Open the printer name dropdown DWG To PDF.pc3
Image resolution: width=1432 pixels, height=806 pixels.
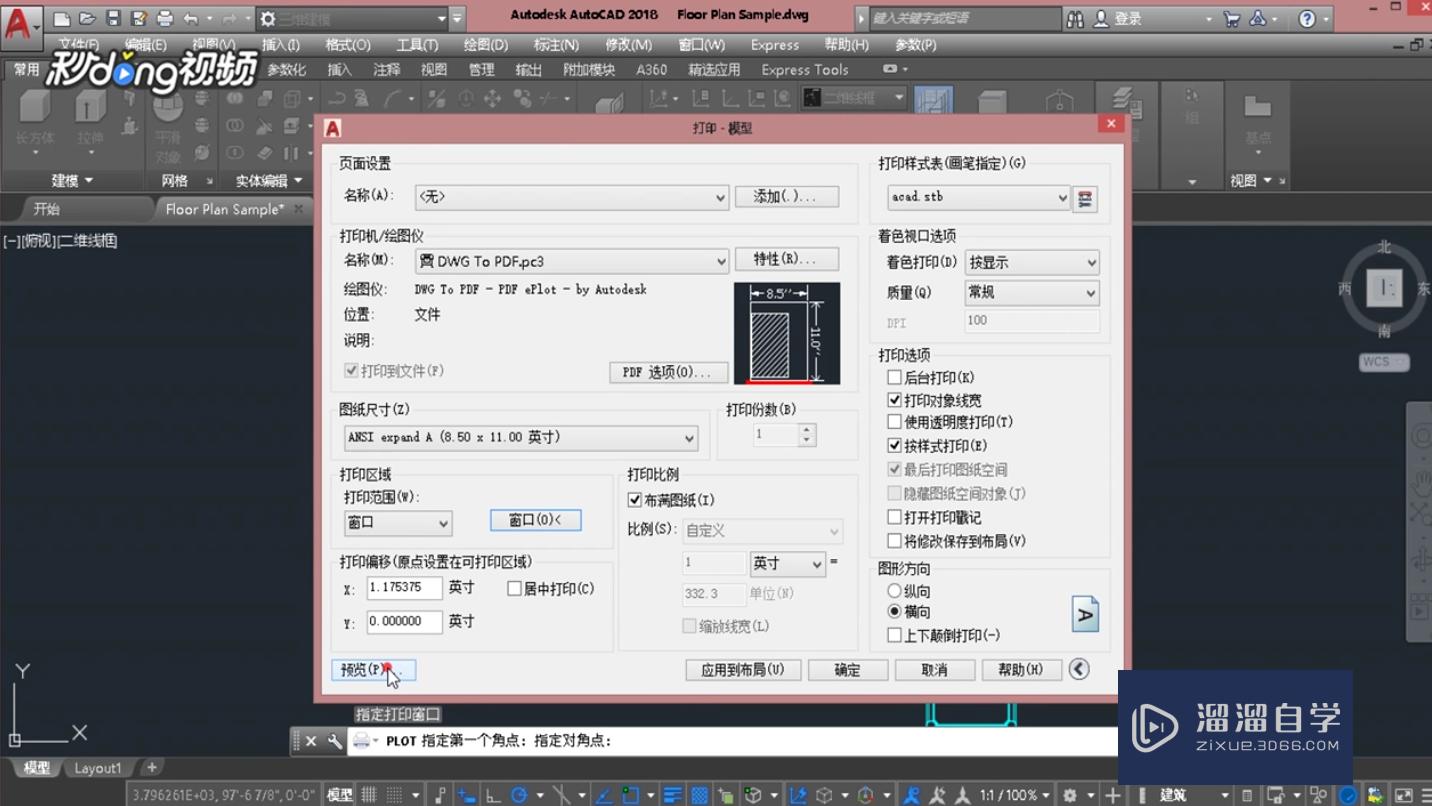pyautogui.click(x=572, y=261)
